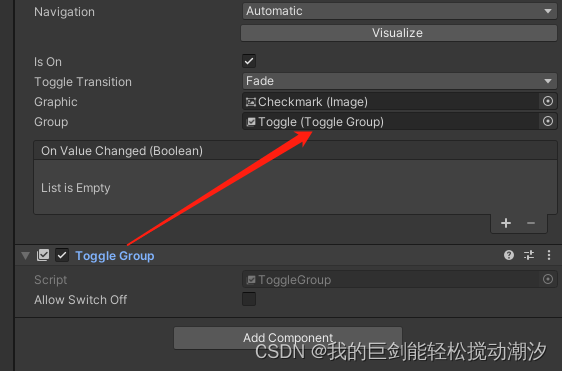
Task: Remove listener with the minus button
Action: [x=531, y=223]
